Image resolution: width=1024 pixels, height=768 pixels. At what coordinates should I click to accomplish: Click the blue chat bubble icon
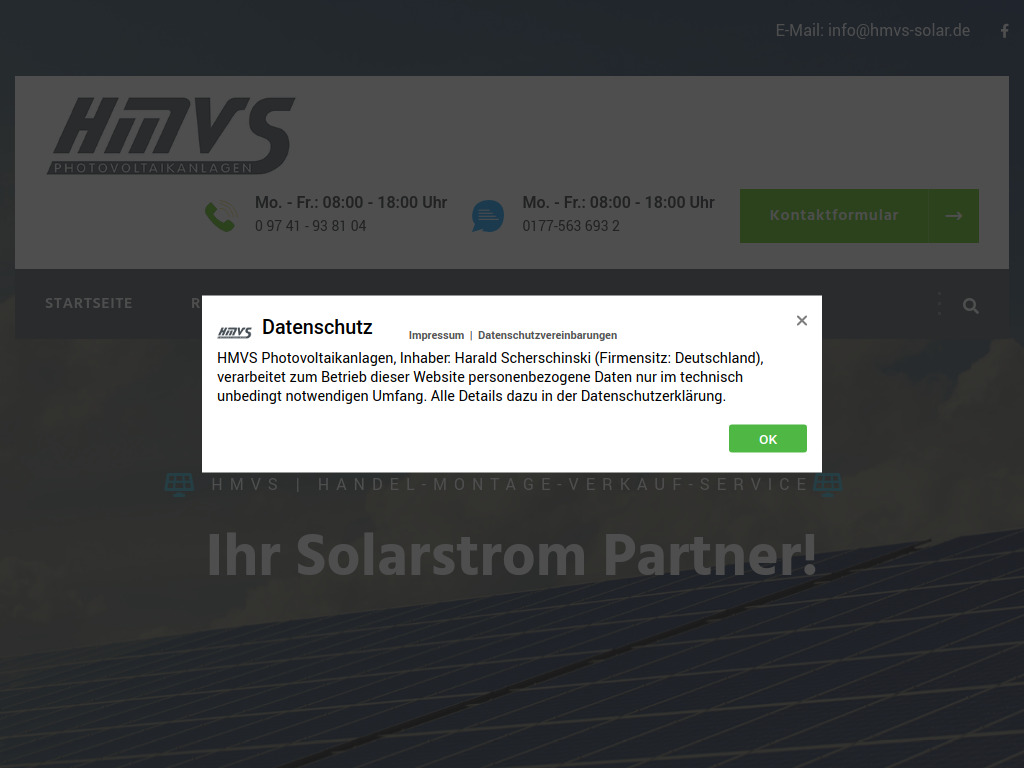coord(488,215)
